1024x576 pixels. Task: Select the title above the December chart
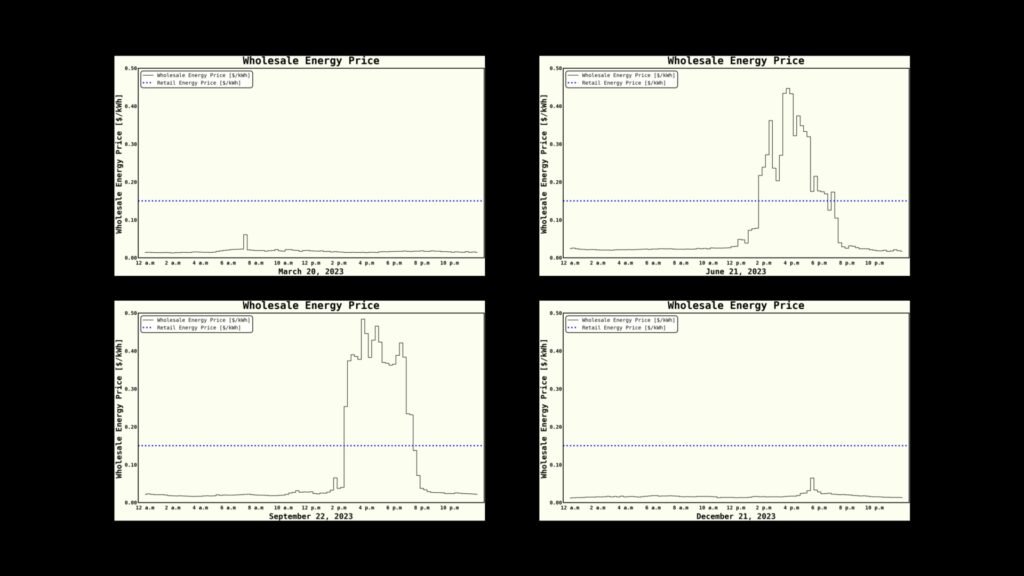735,306
